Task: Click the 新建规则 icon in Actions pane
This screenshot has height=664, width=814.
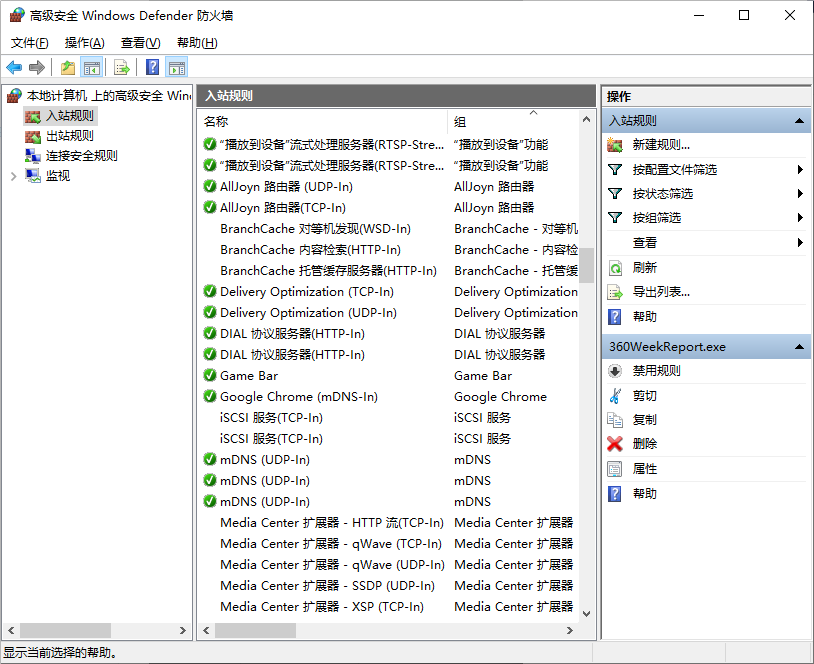Action: pos(613,143)
